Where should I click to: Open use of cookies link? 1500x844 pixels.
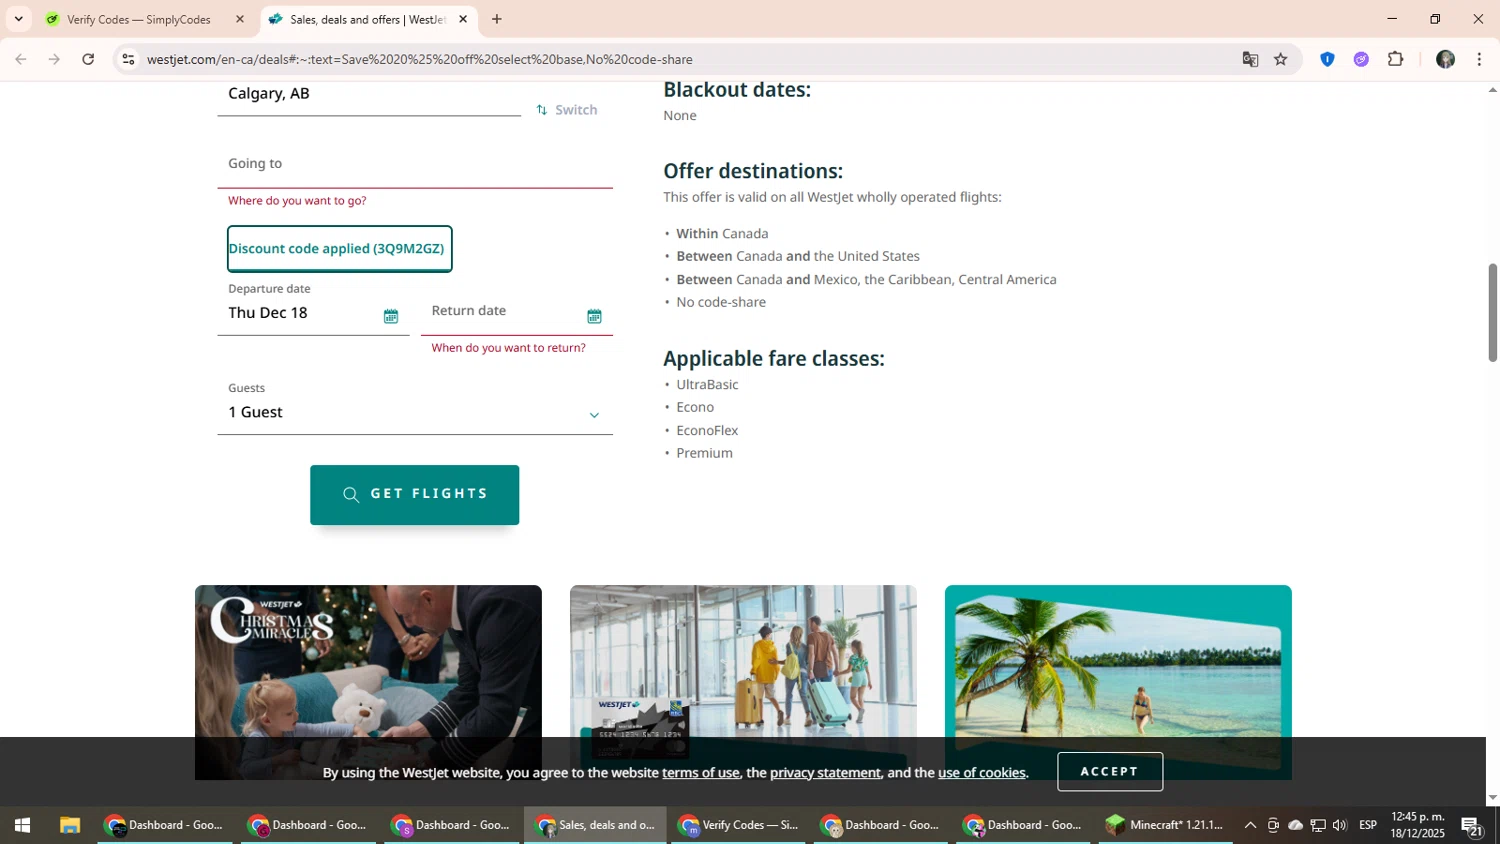coord(982,772)
